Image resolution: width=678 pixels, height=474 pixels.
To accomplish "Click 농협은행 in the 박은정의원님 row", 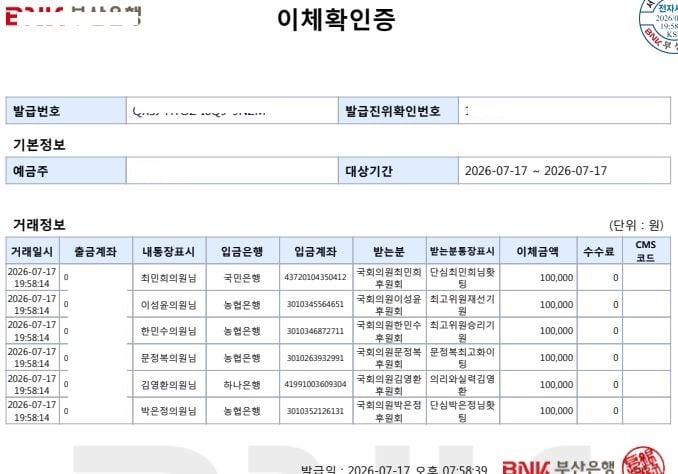I will click(x=242, y=411).
